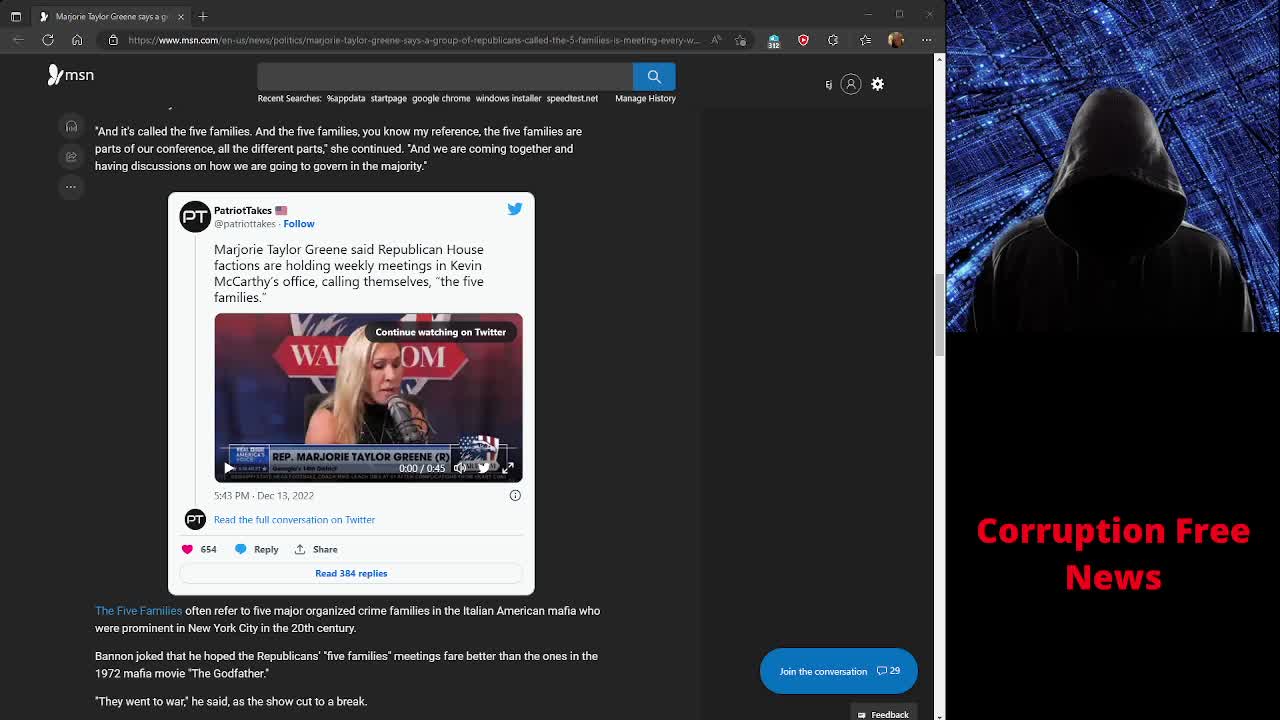Open the red shield extension

tap(803, 40)
